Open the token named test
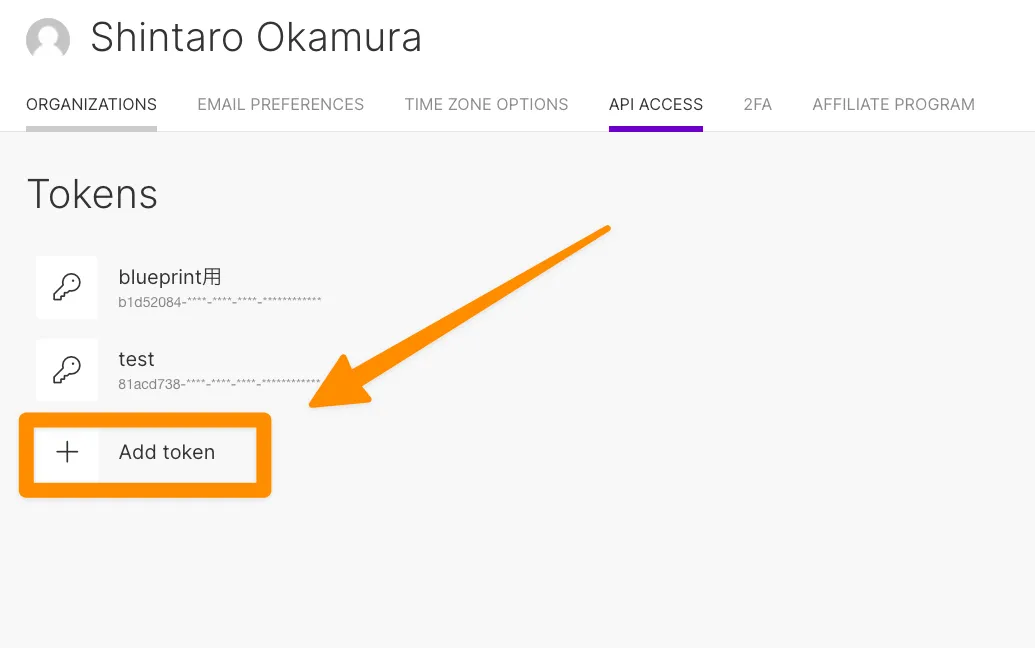 137,359
